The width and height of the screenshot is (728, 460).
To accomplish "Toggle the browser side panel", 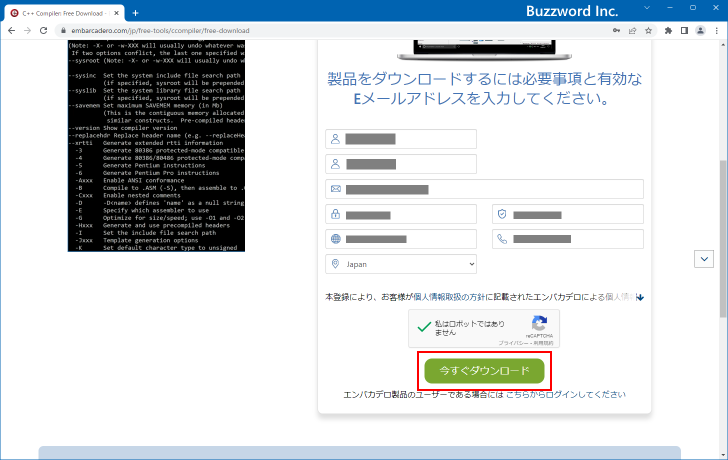I will pyautogui.click(x=684, y=31).
